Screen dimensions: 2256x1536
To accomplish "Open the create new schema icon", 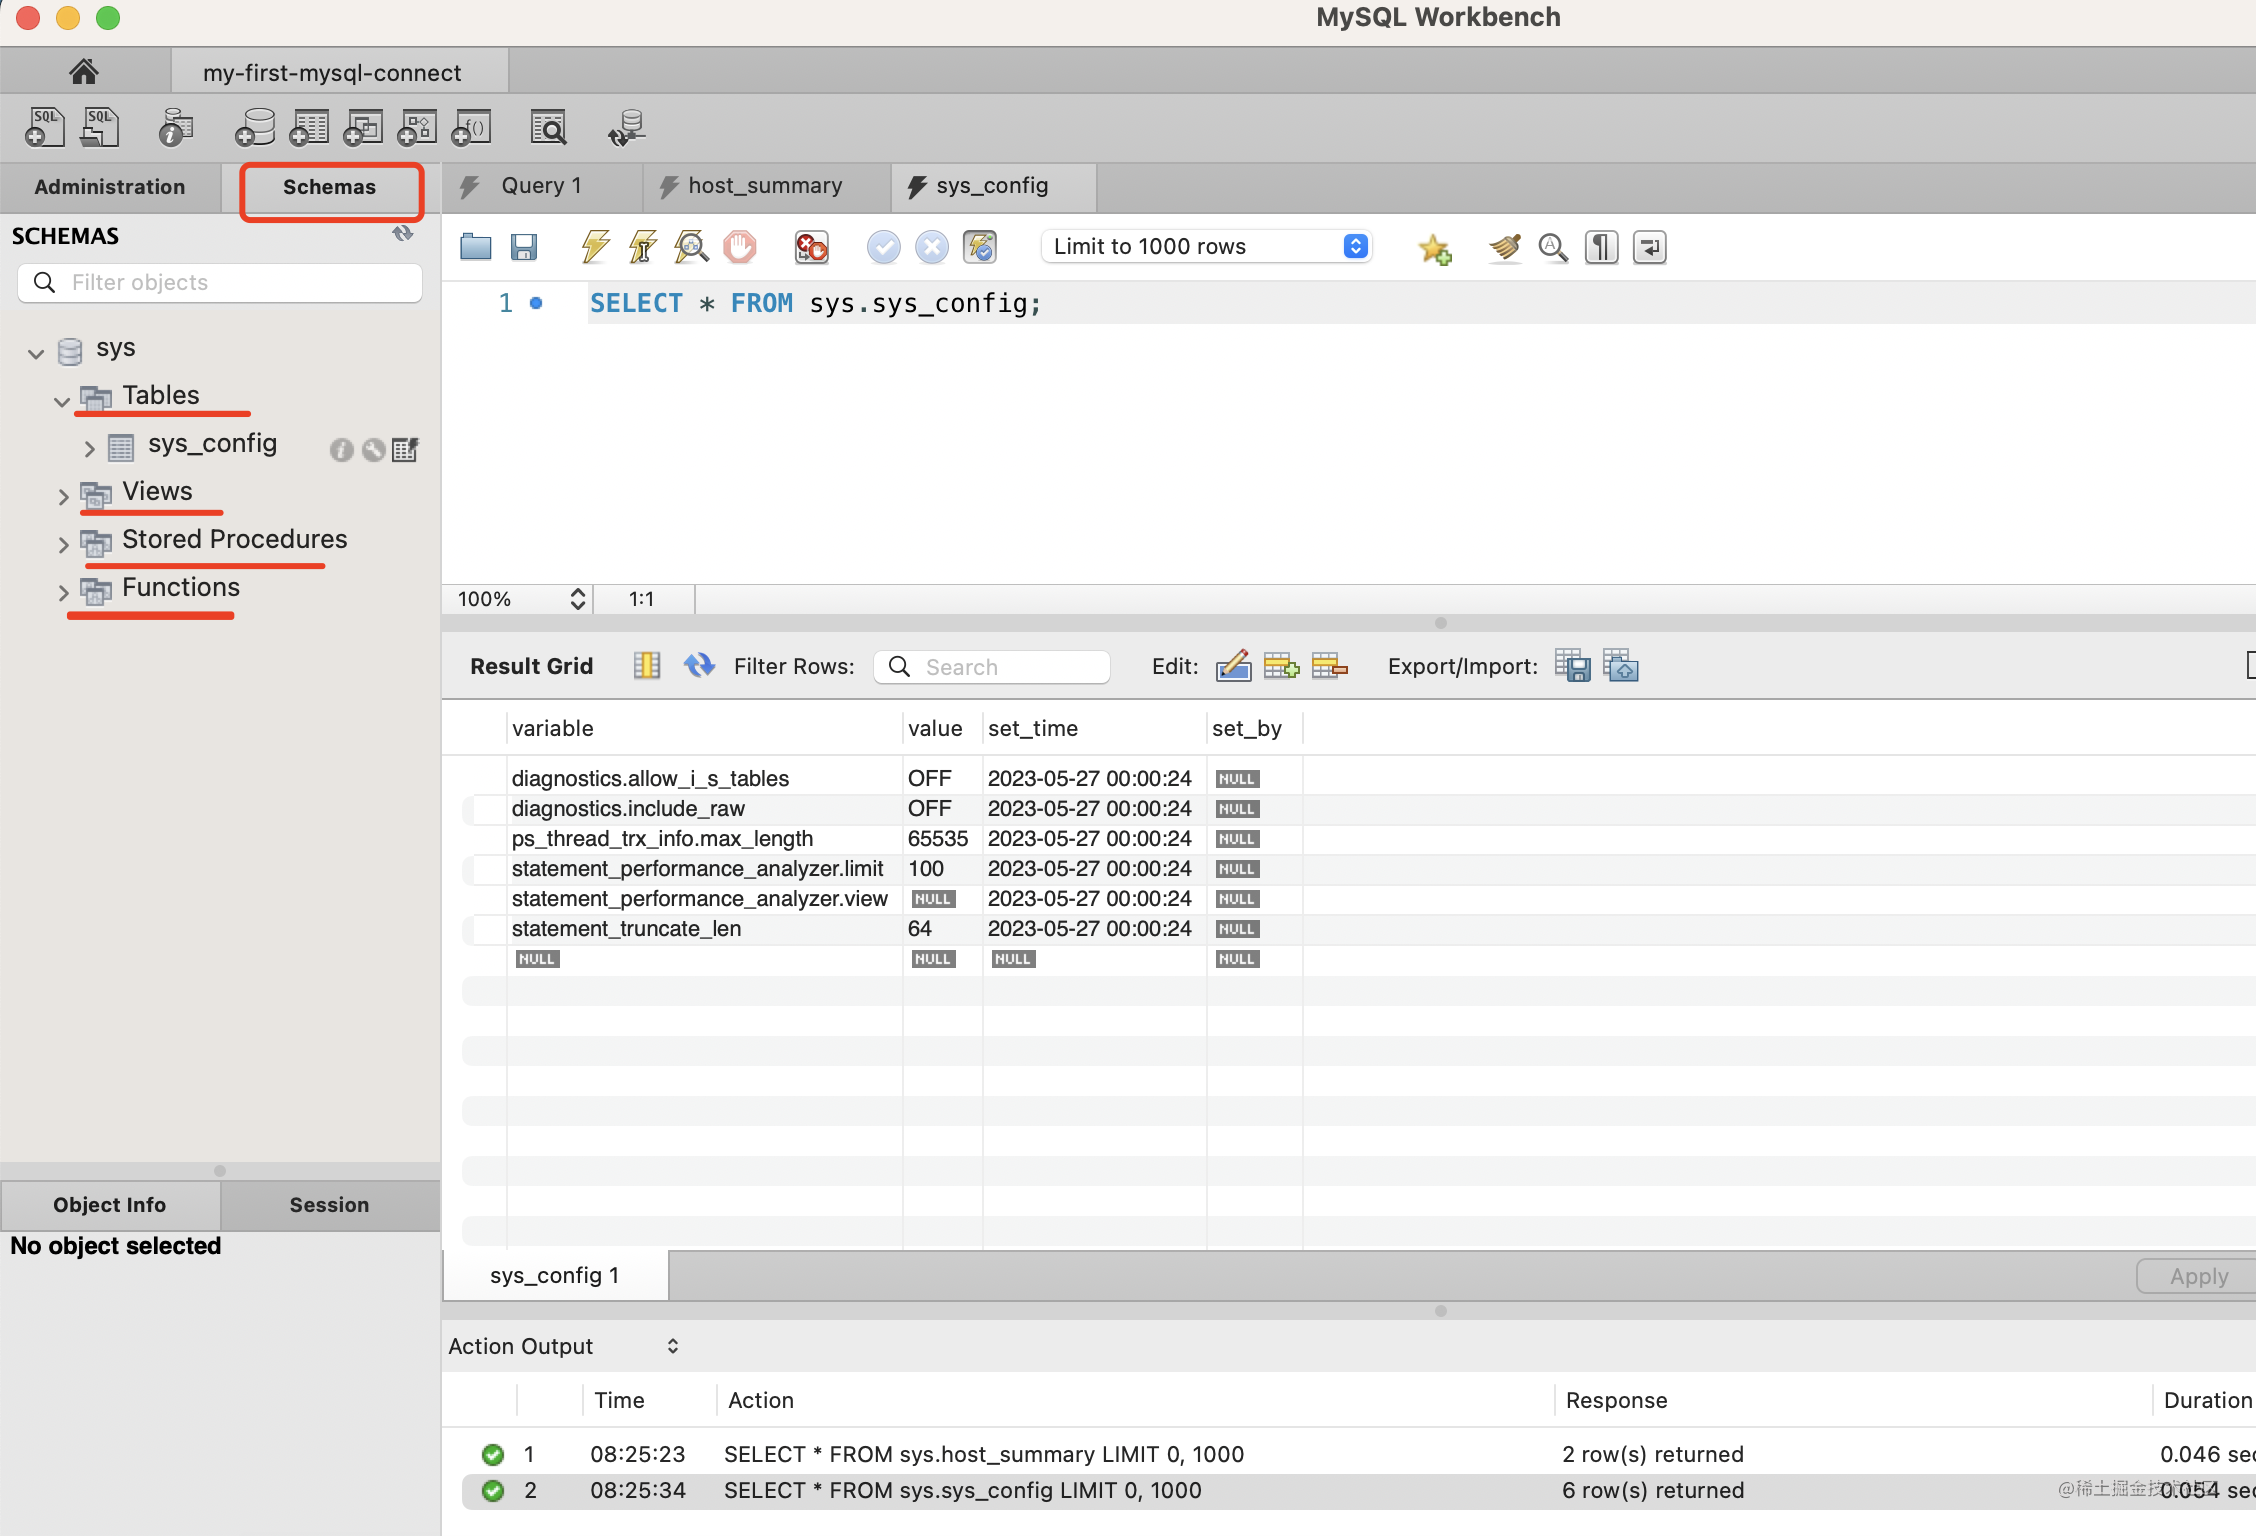I will point(255,128).
